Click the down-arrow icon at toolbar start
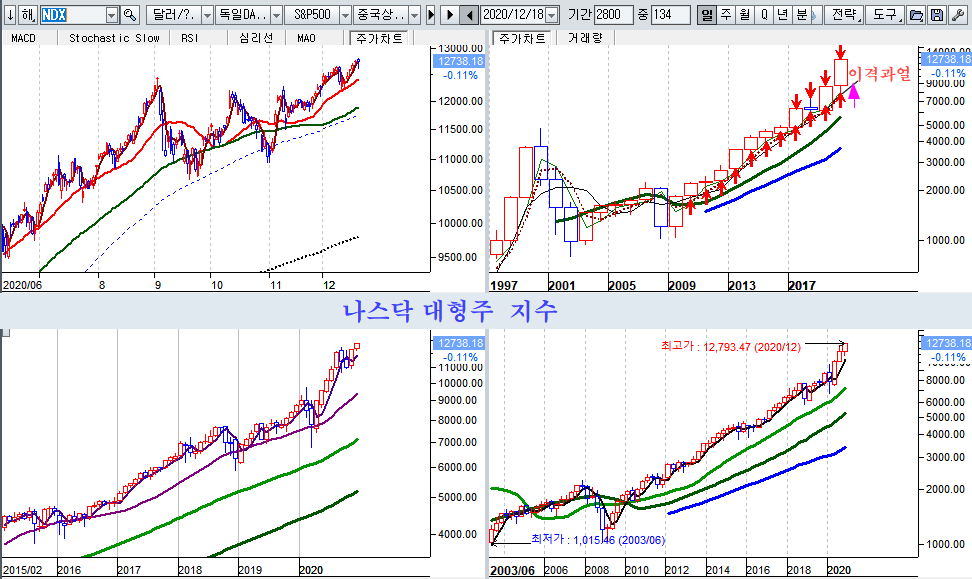This screenshot has height=579, width=972. [x=9, y=14]
